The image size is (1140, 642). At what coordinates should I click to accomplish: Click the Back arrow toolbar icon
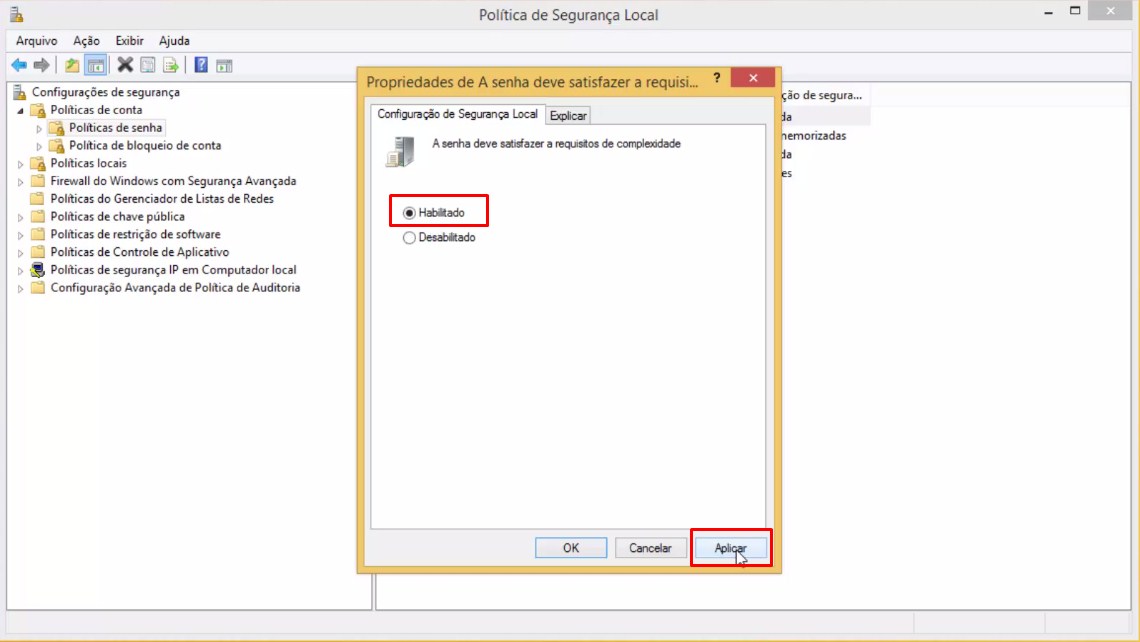pyautogui.click(x=19, y=65)
